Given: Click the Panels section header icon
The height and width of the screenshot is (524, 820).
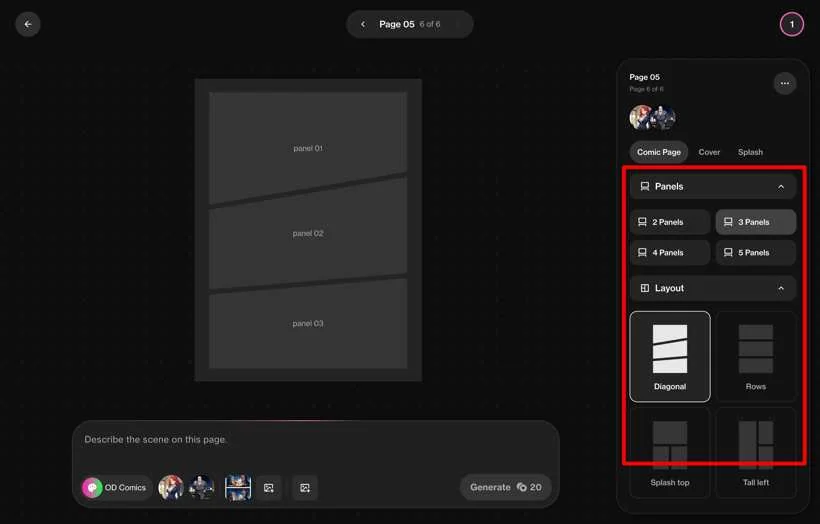Looking at the screenshot, I should tap(645, 186).
